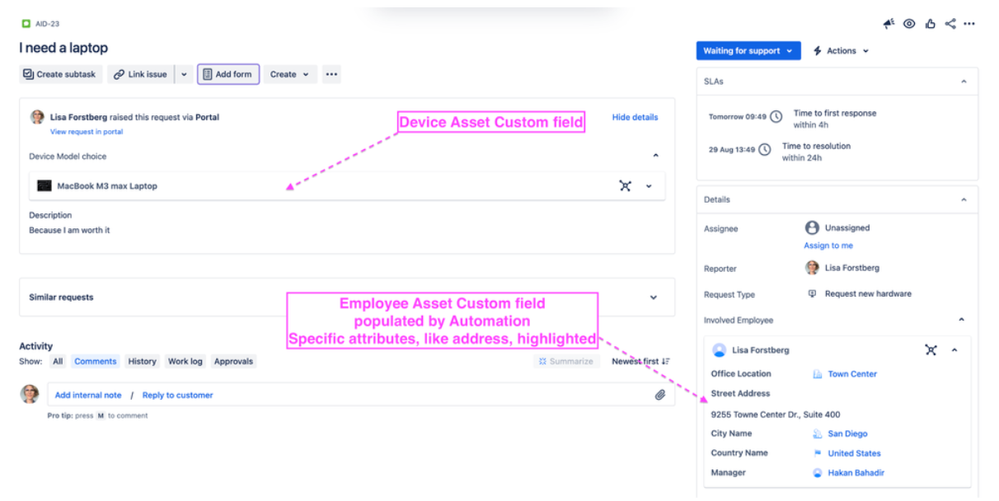Viewport: 999px width, 501px height.
Task: Open graph icon for Lisa Forstberg employee
Action: [x=931, y=350]
